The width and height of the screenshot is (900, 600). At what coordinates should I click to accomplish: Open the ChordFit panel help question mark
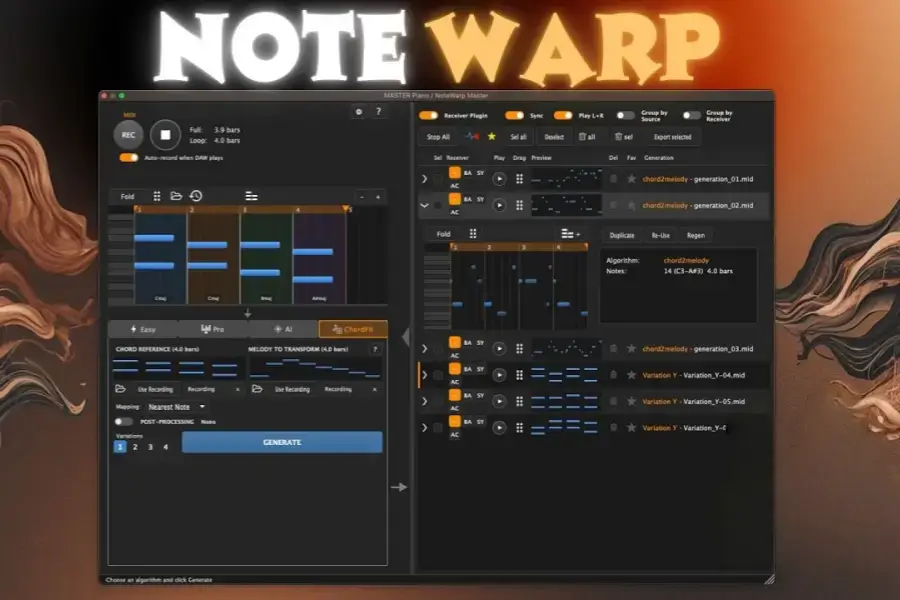tap(375, 349)
